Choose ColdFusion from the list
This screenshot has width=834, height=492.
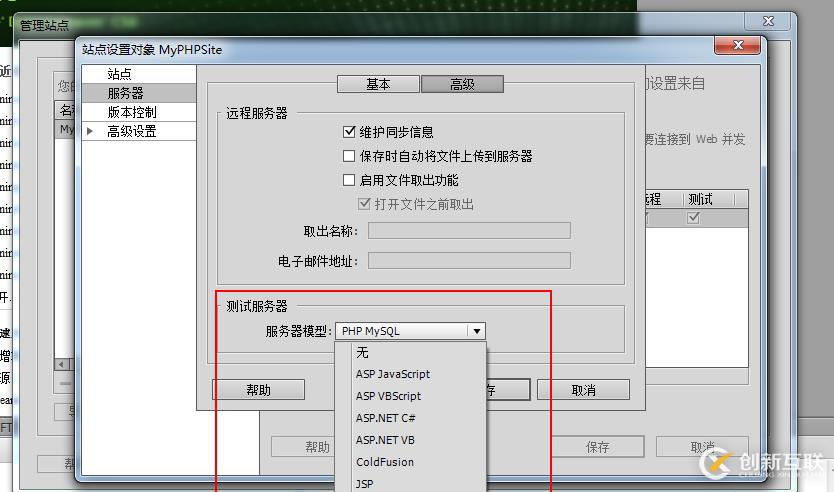411,462
